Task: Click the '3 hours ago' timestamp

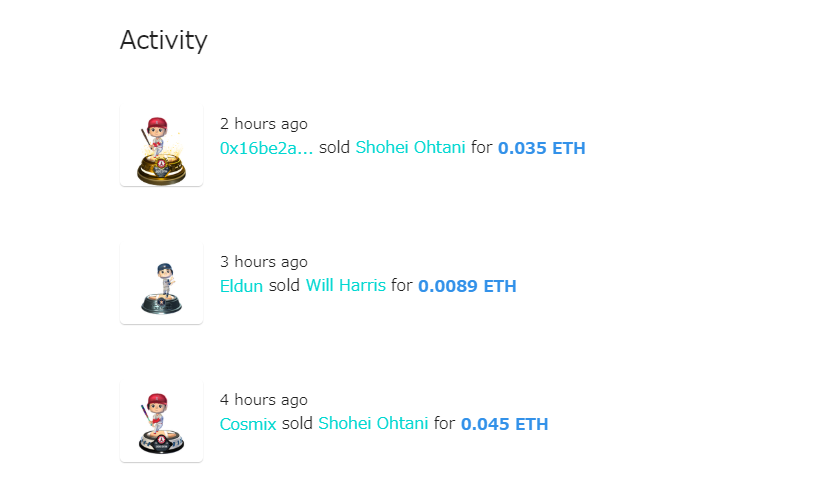Action: point(263,262)
